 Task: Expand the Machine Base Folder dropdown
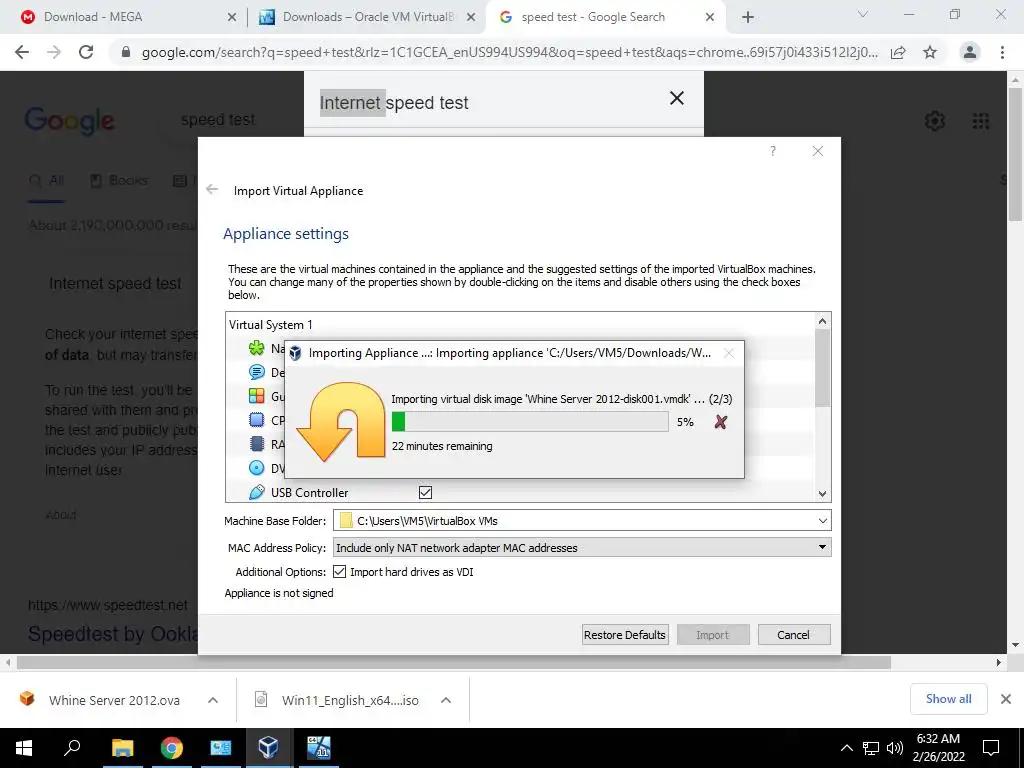click(823, 520)
